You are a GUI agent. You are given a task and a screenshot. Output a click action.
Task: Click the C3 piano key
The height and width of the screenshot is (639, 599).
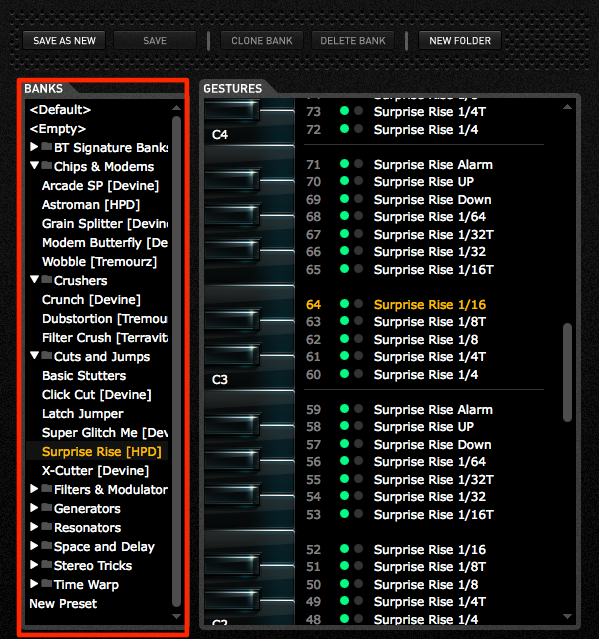pyautogui.click(x=249, y=379)
